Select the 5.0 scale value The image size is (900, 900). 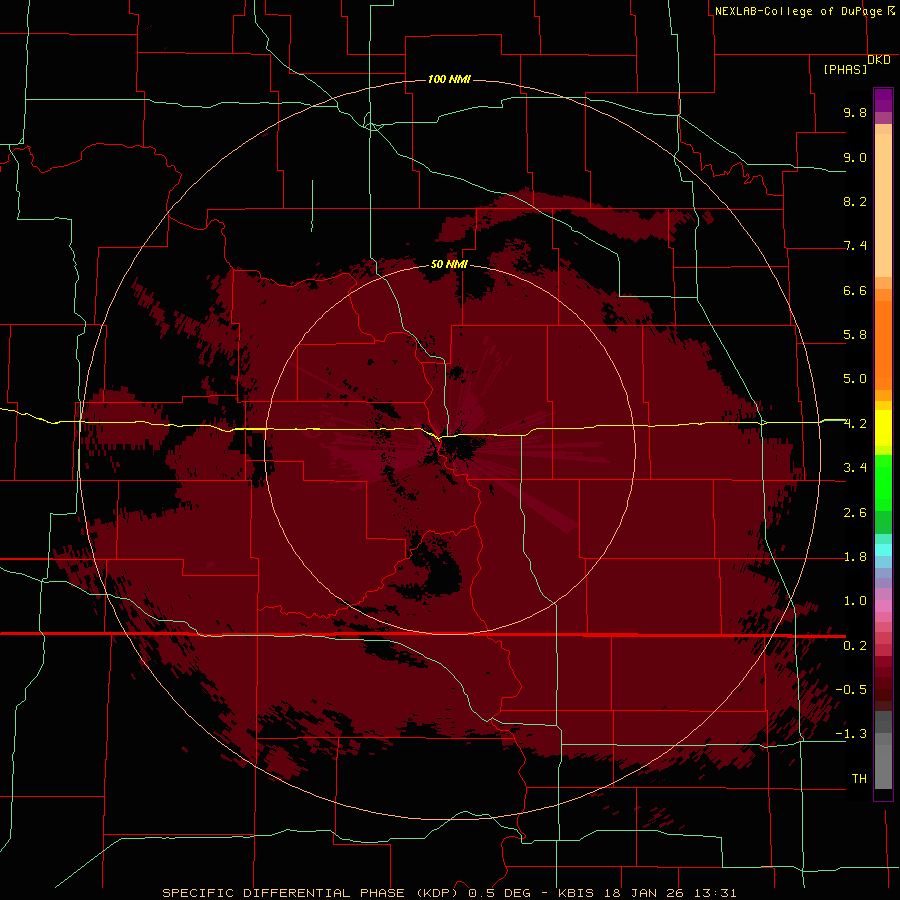855,379
